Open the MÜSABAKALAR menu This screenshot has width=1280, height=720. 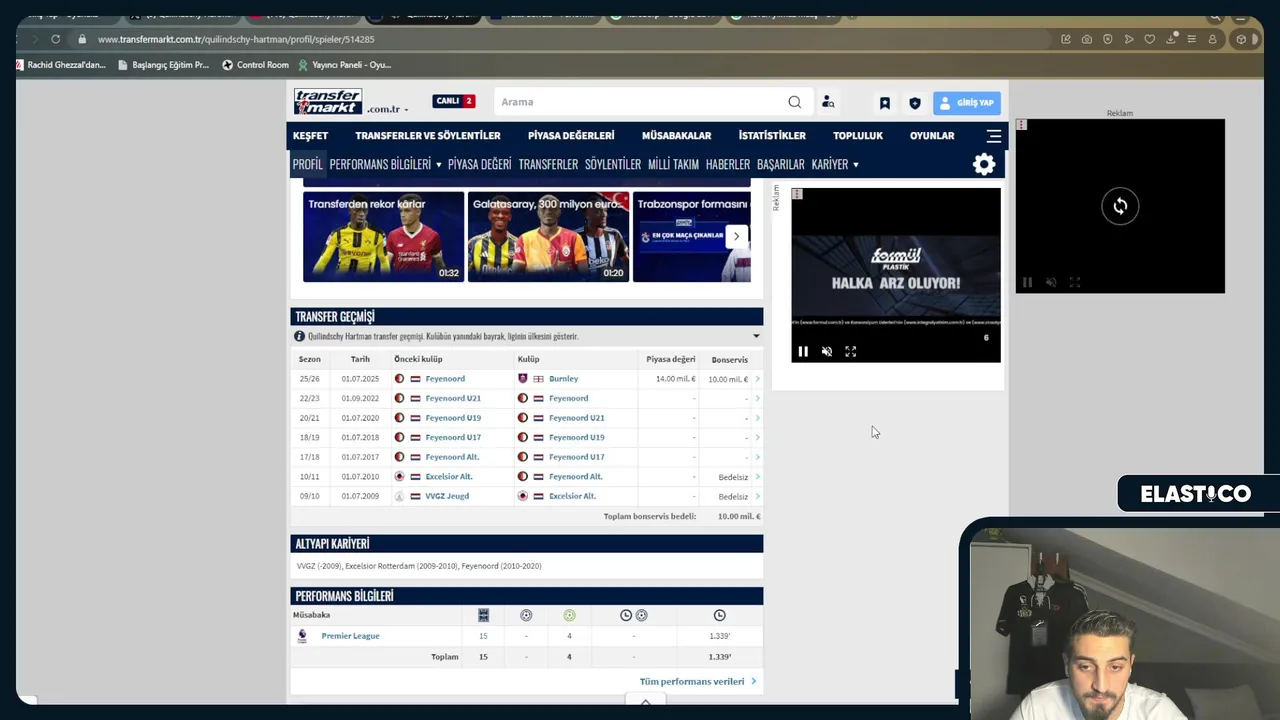tap(676, 136)
